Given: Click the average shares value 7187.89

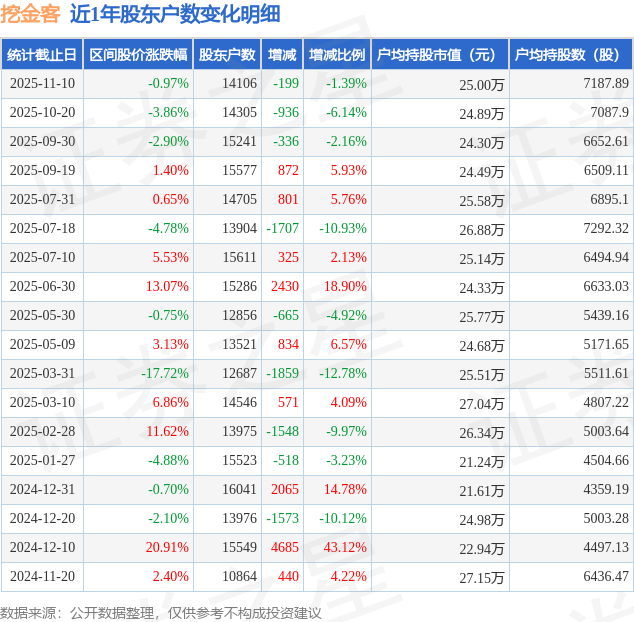Looking at the screenshot, I should point(606,83).
